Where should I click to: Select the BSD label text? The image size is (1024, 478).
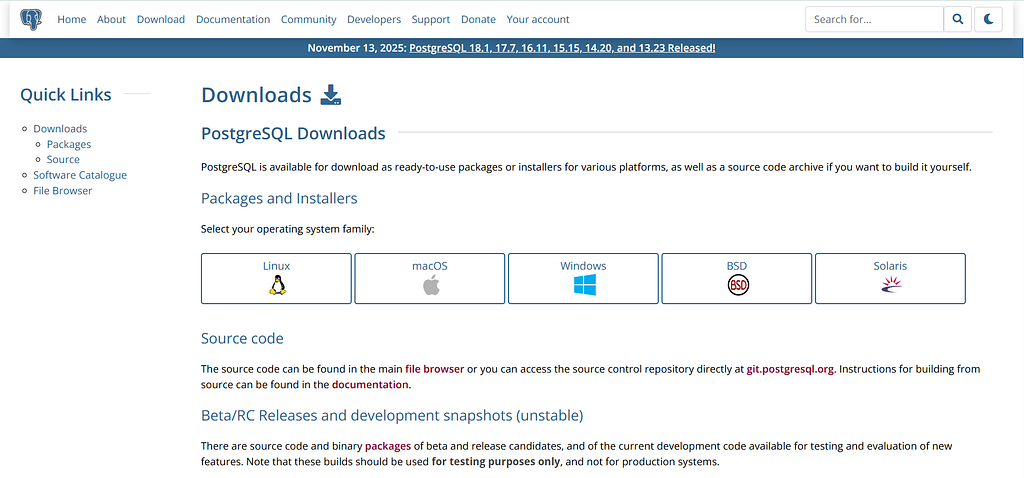[737, 266]
